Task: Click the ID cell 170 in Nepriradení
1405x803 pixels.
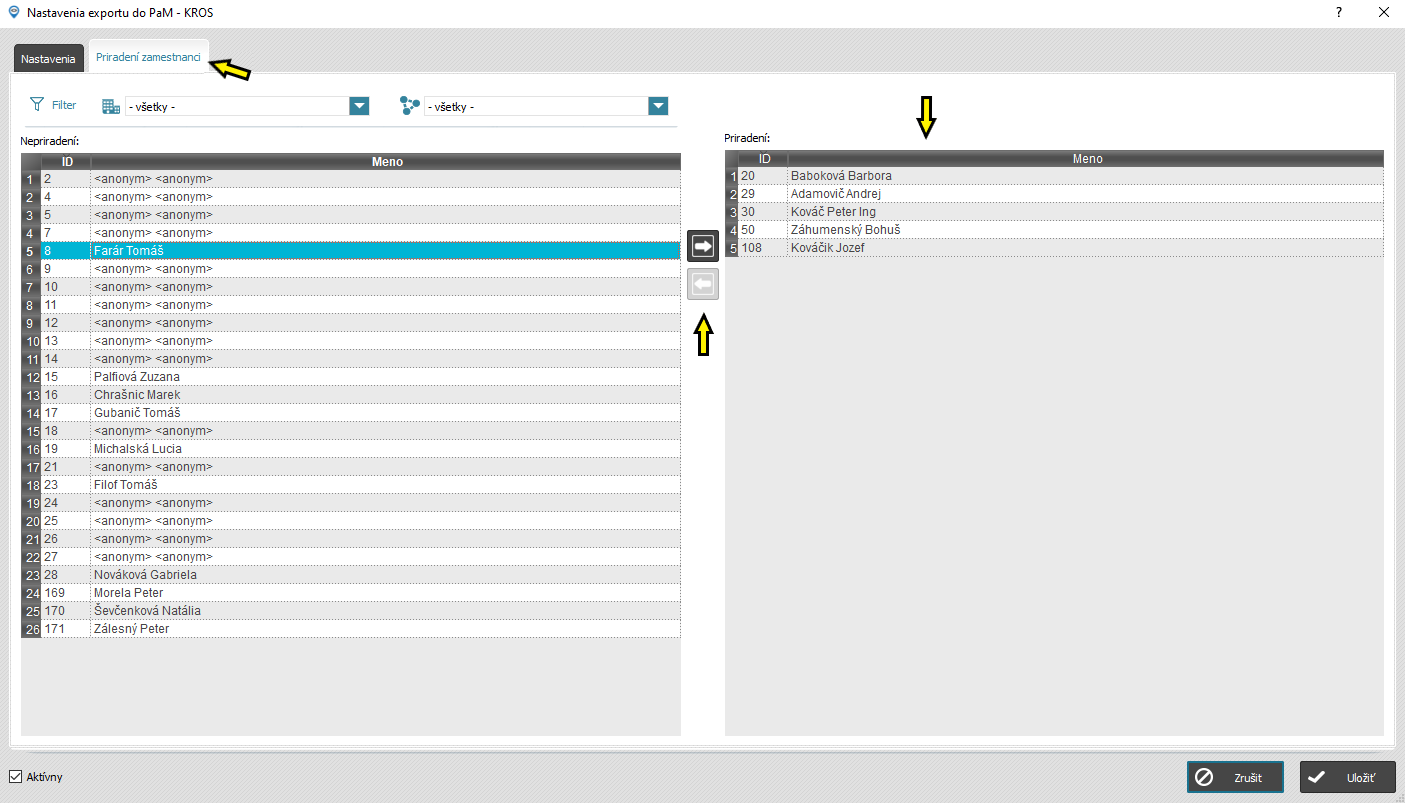Action: (66, 611)
